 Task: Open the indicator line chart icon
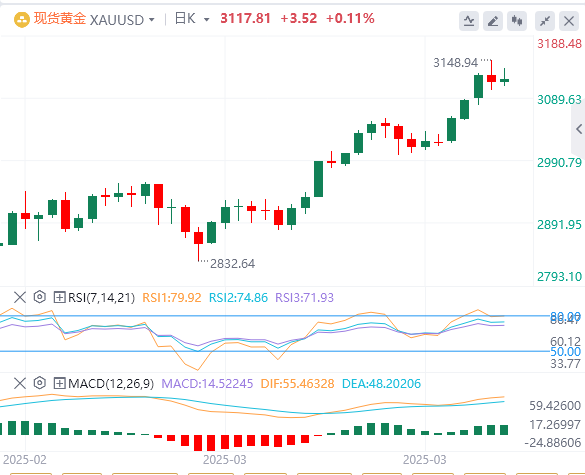[469, 21]
